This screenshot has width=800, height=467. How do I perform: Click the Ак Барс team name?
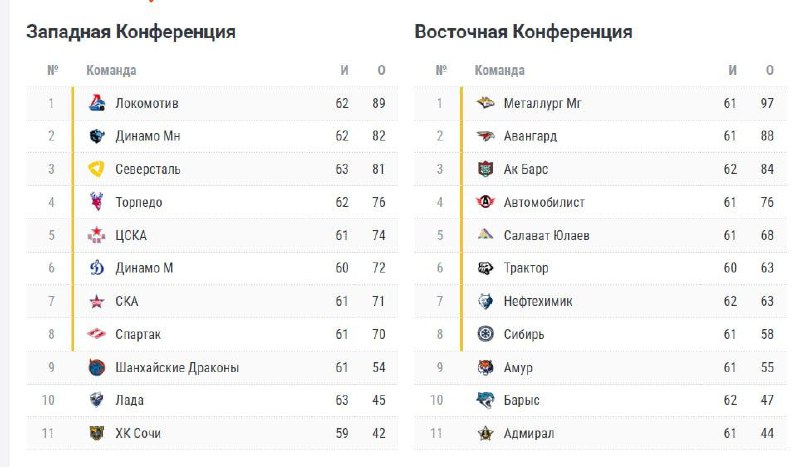[x=526, y=169]
